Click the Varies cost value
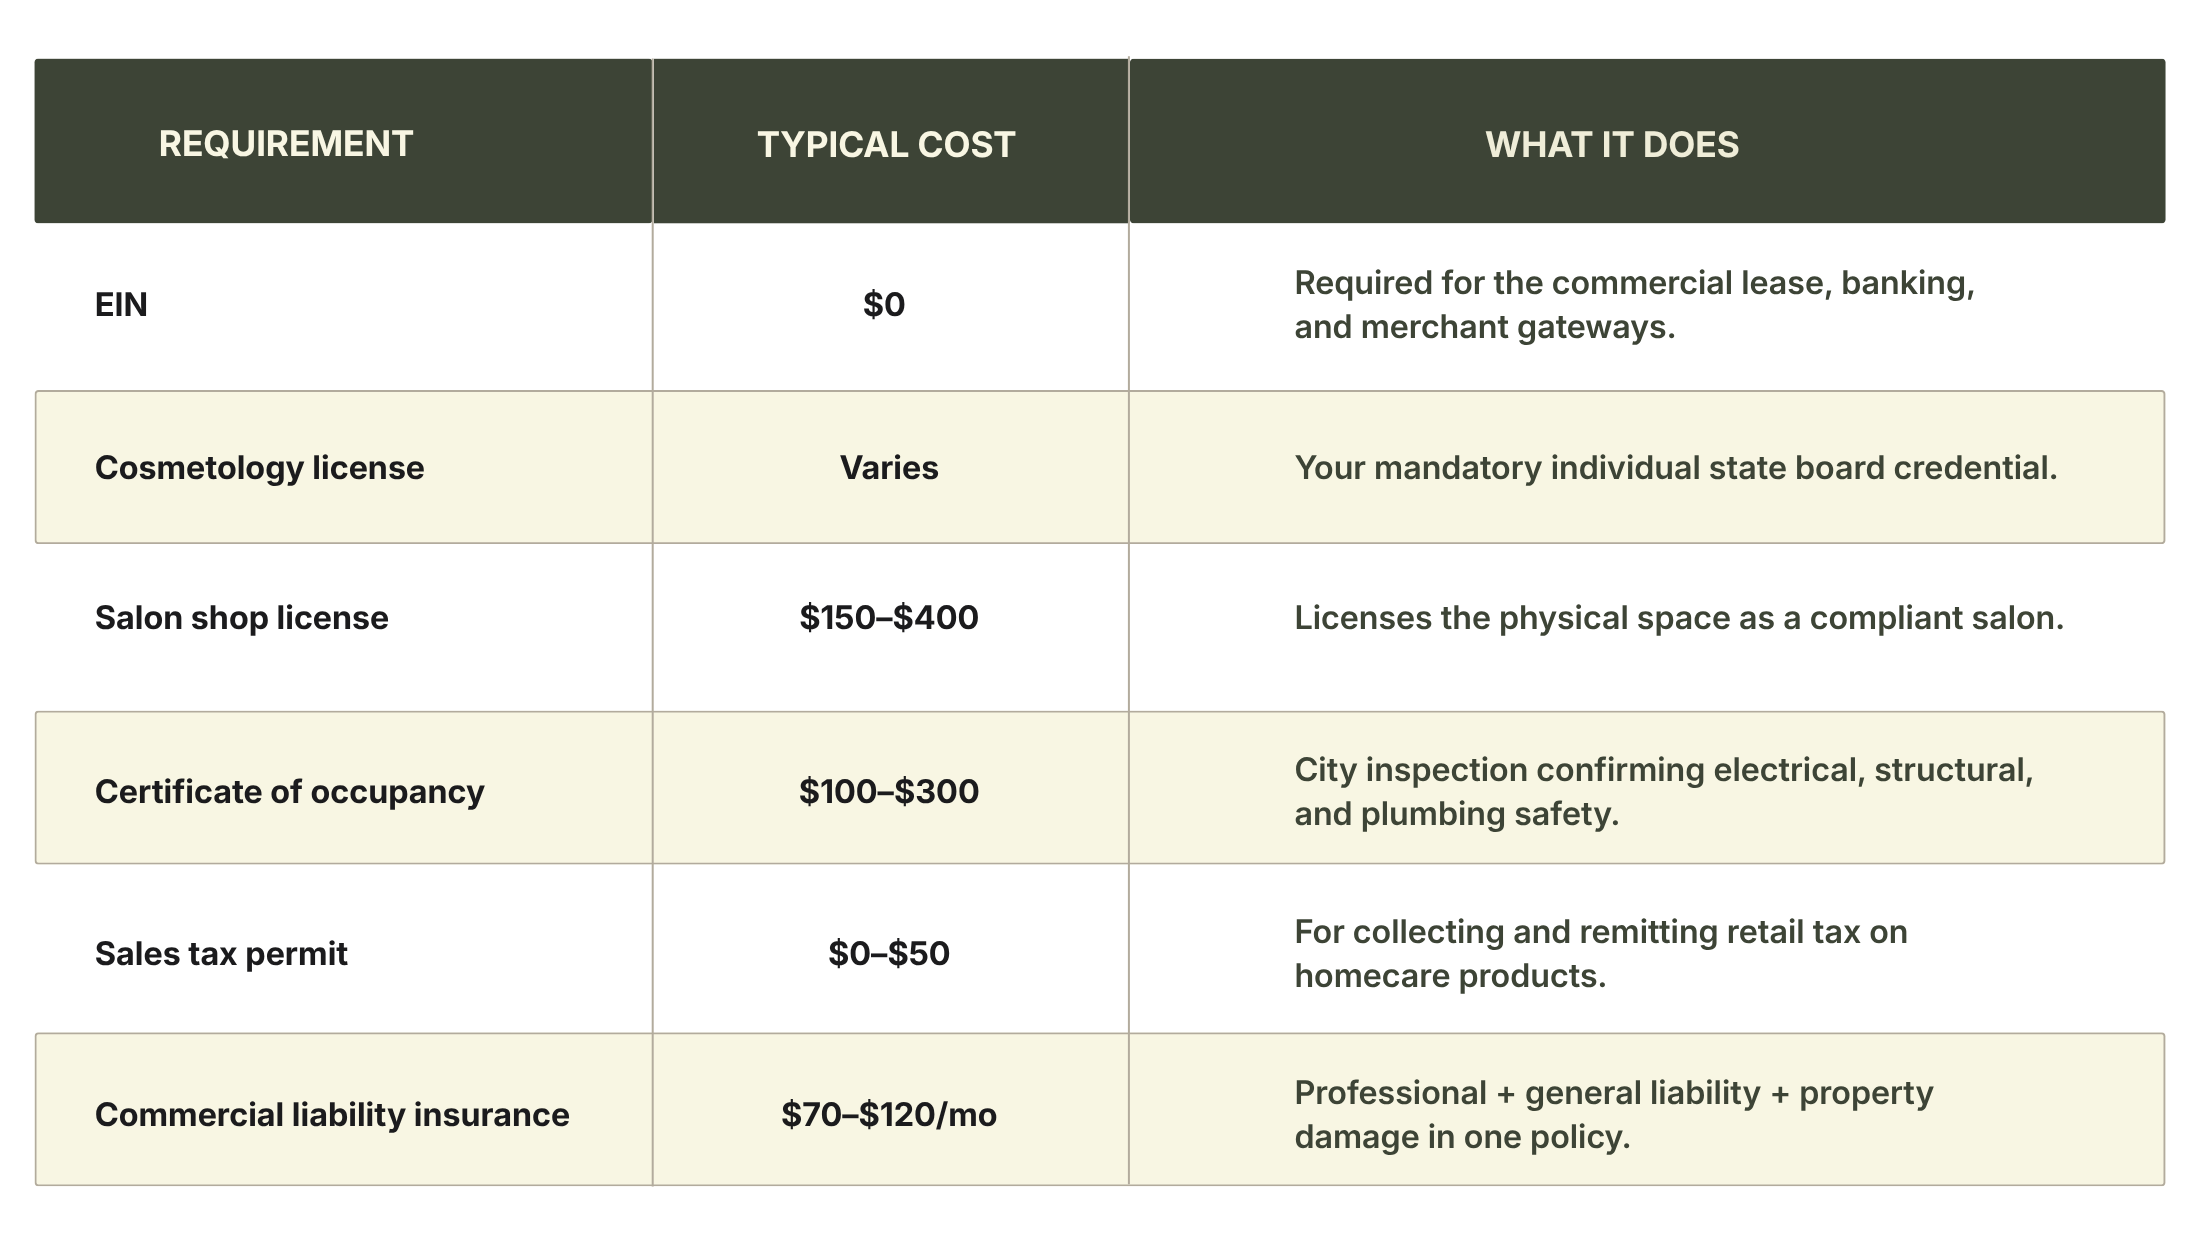Viewport: 2200px width, 1260px height. [889, 468]
